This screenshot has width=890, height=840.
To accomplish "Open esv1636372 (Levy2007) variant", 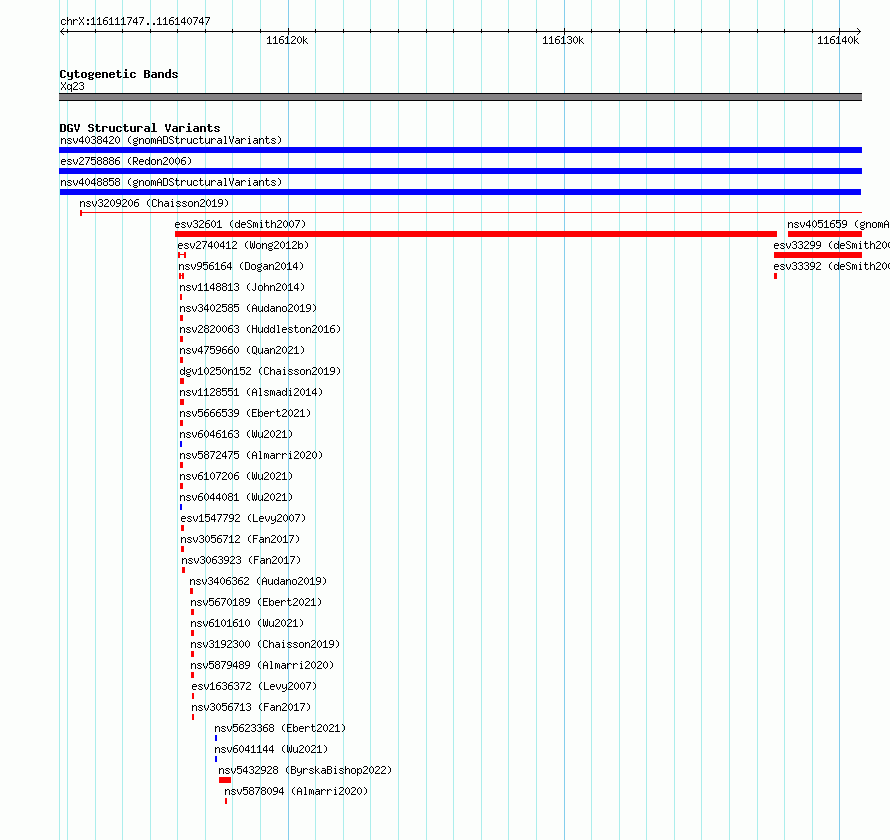I will click(254, 686).
